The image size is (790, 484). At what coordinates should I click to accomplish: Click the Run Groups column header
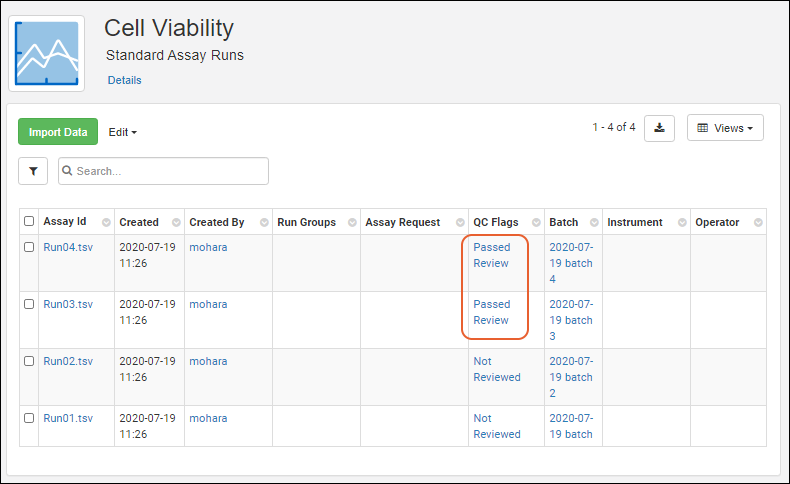[306, 222]
